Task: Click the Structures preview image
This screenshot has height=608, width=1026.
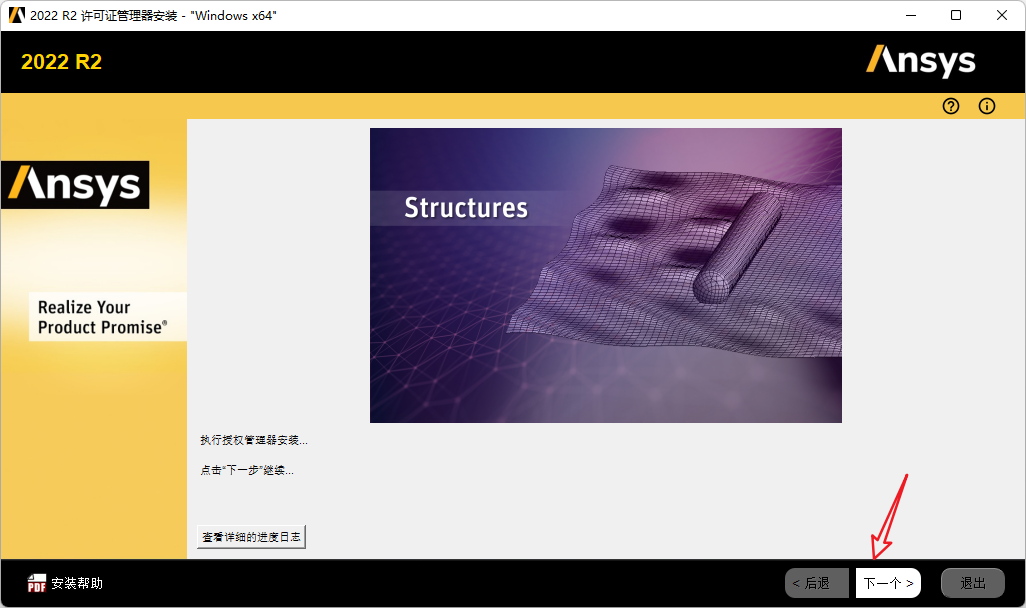Action: [605, 274]
